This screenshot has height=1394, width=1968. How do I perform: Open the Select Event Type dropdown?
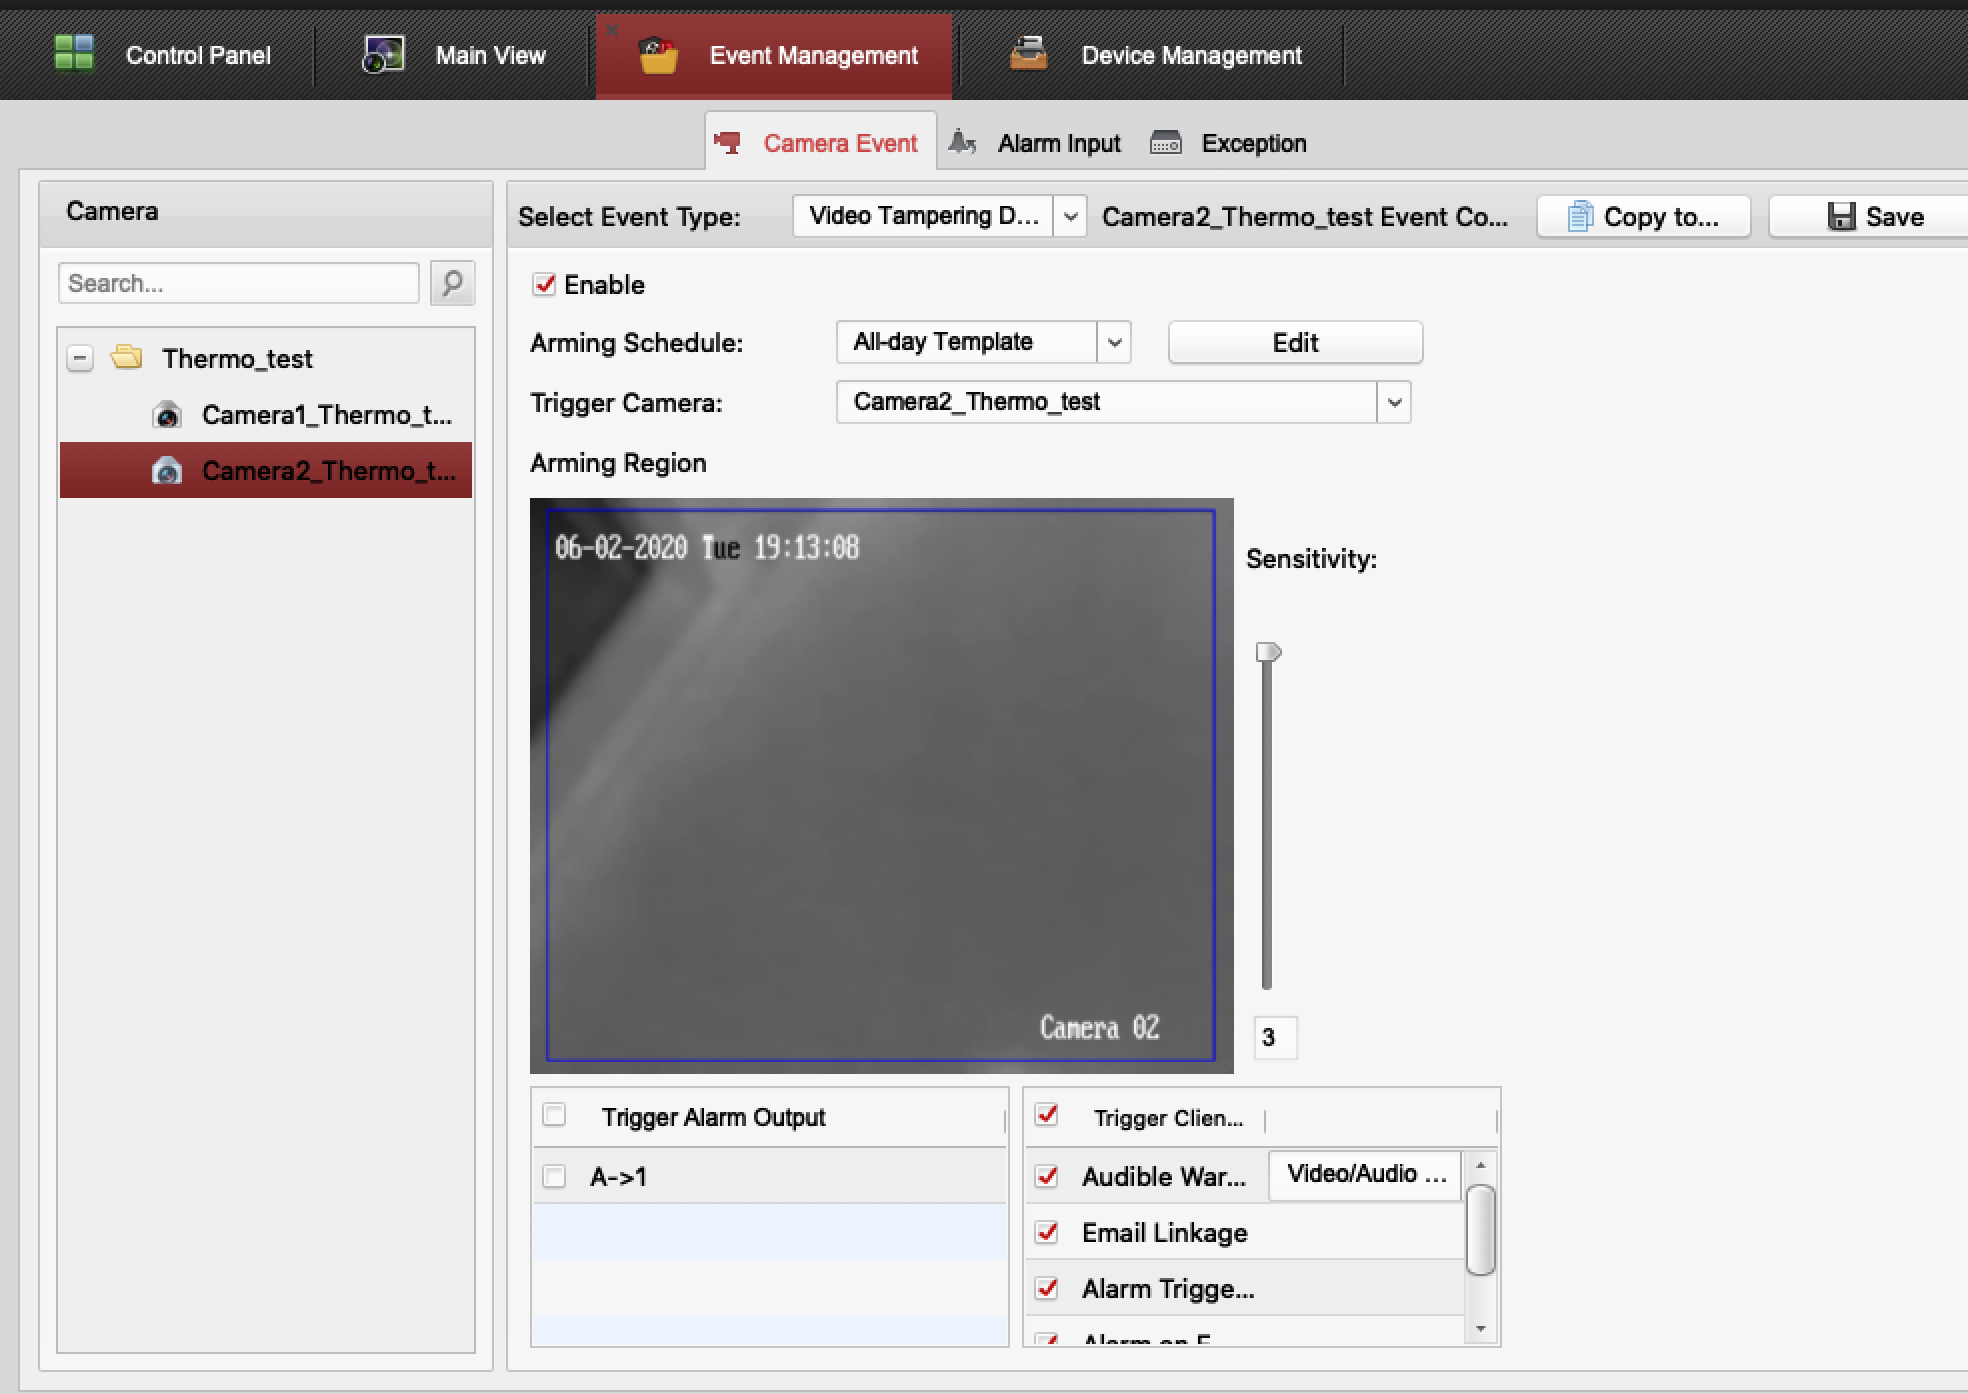tap(1070, 216)
